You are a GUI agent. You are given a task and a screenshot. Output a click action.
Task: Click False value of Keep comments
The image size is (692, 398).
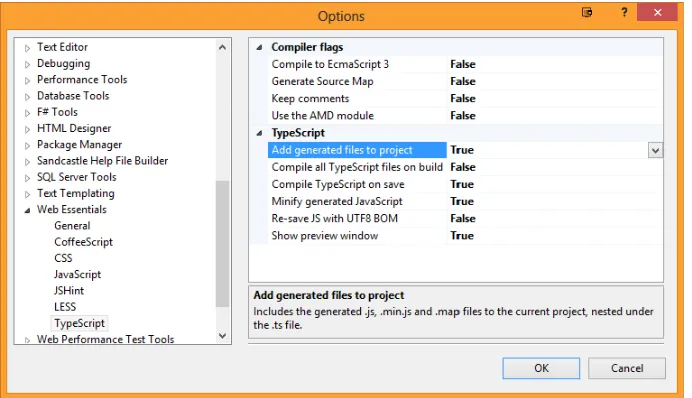pos(463,98)
